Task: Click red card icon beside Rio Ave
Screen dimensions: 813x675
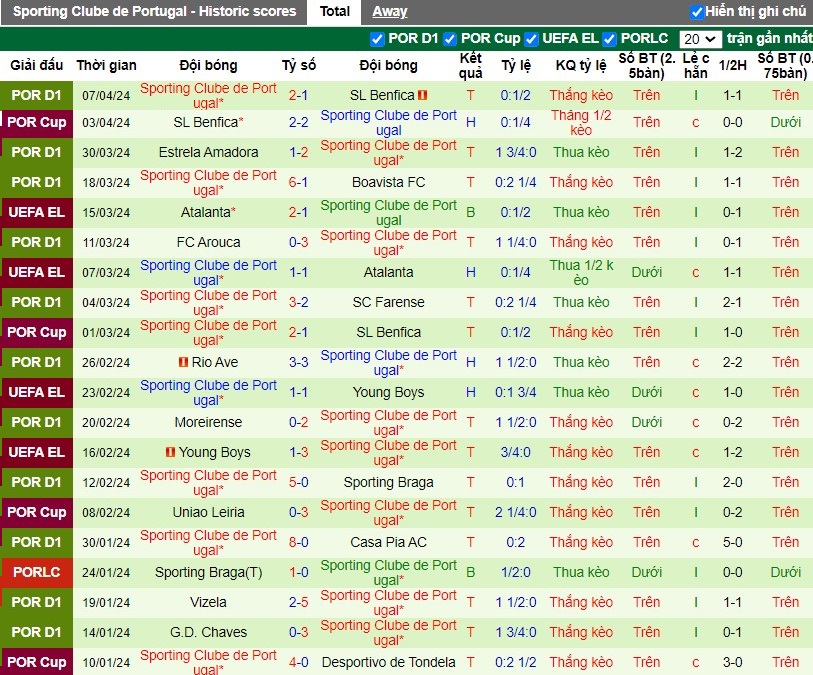Action: pyautogui.click(x=183, y=362)
